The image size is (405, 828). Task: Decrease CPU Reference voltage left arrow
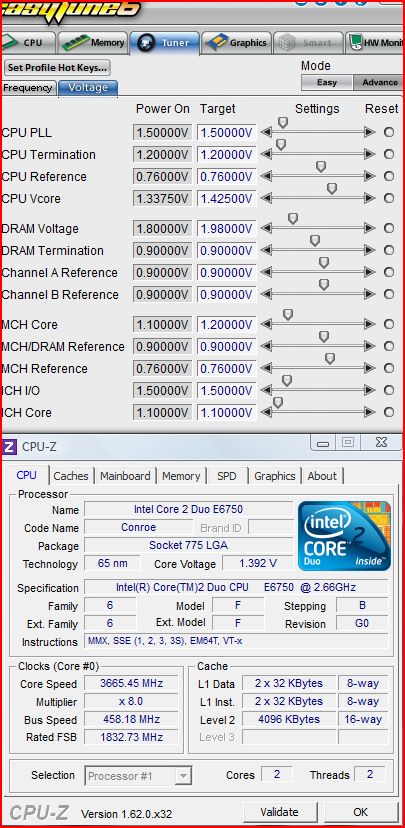click(267, 176)
